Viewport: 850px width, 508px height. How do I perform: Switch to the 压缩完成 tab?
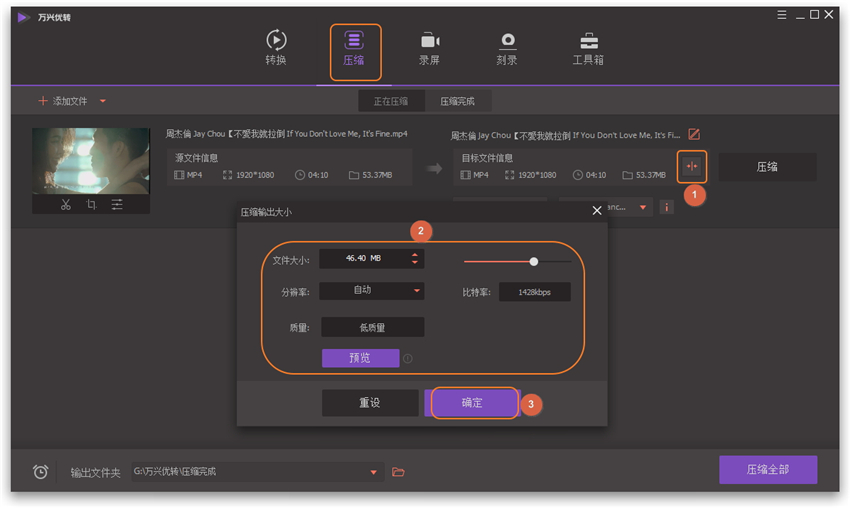(x=457, y=101)
